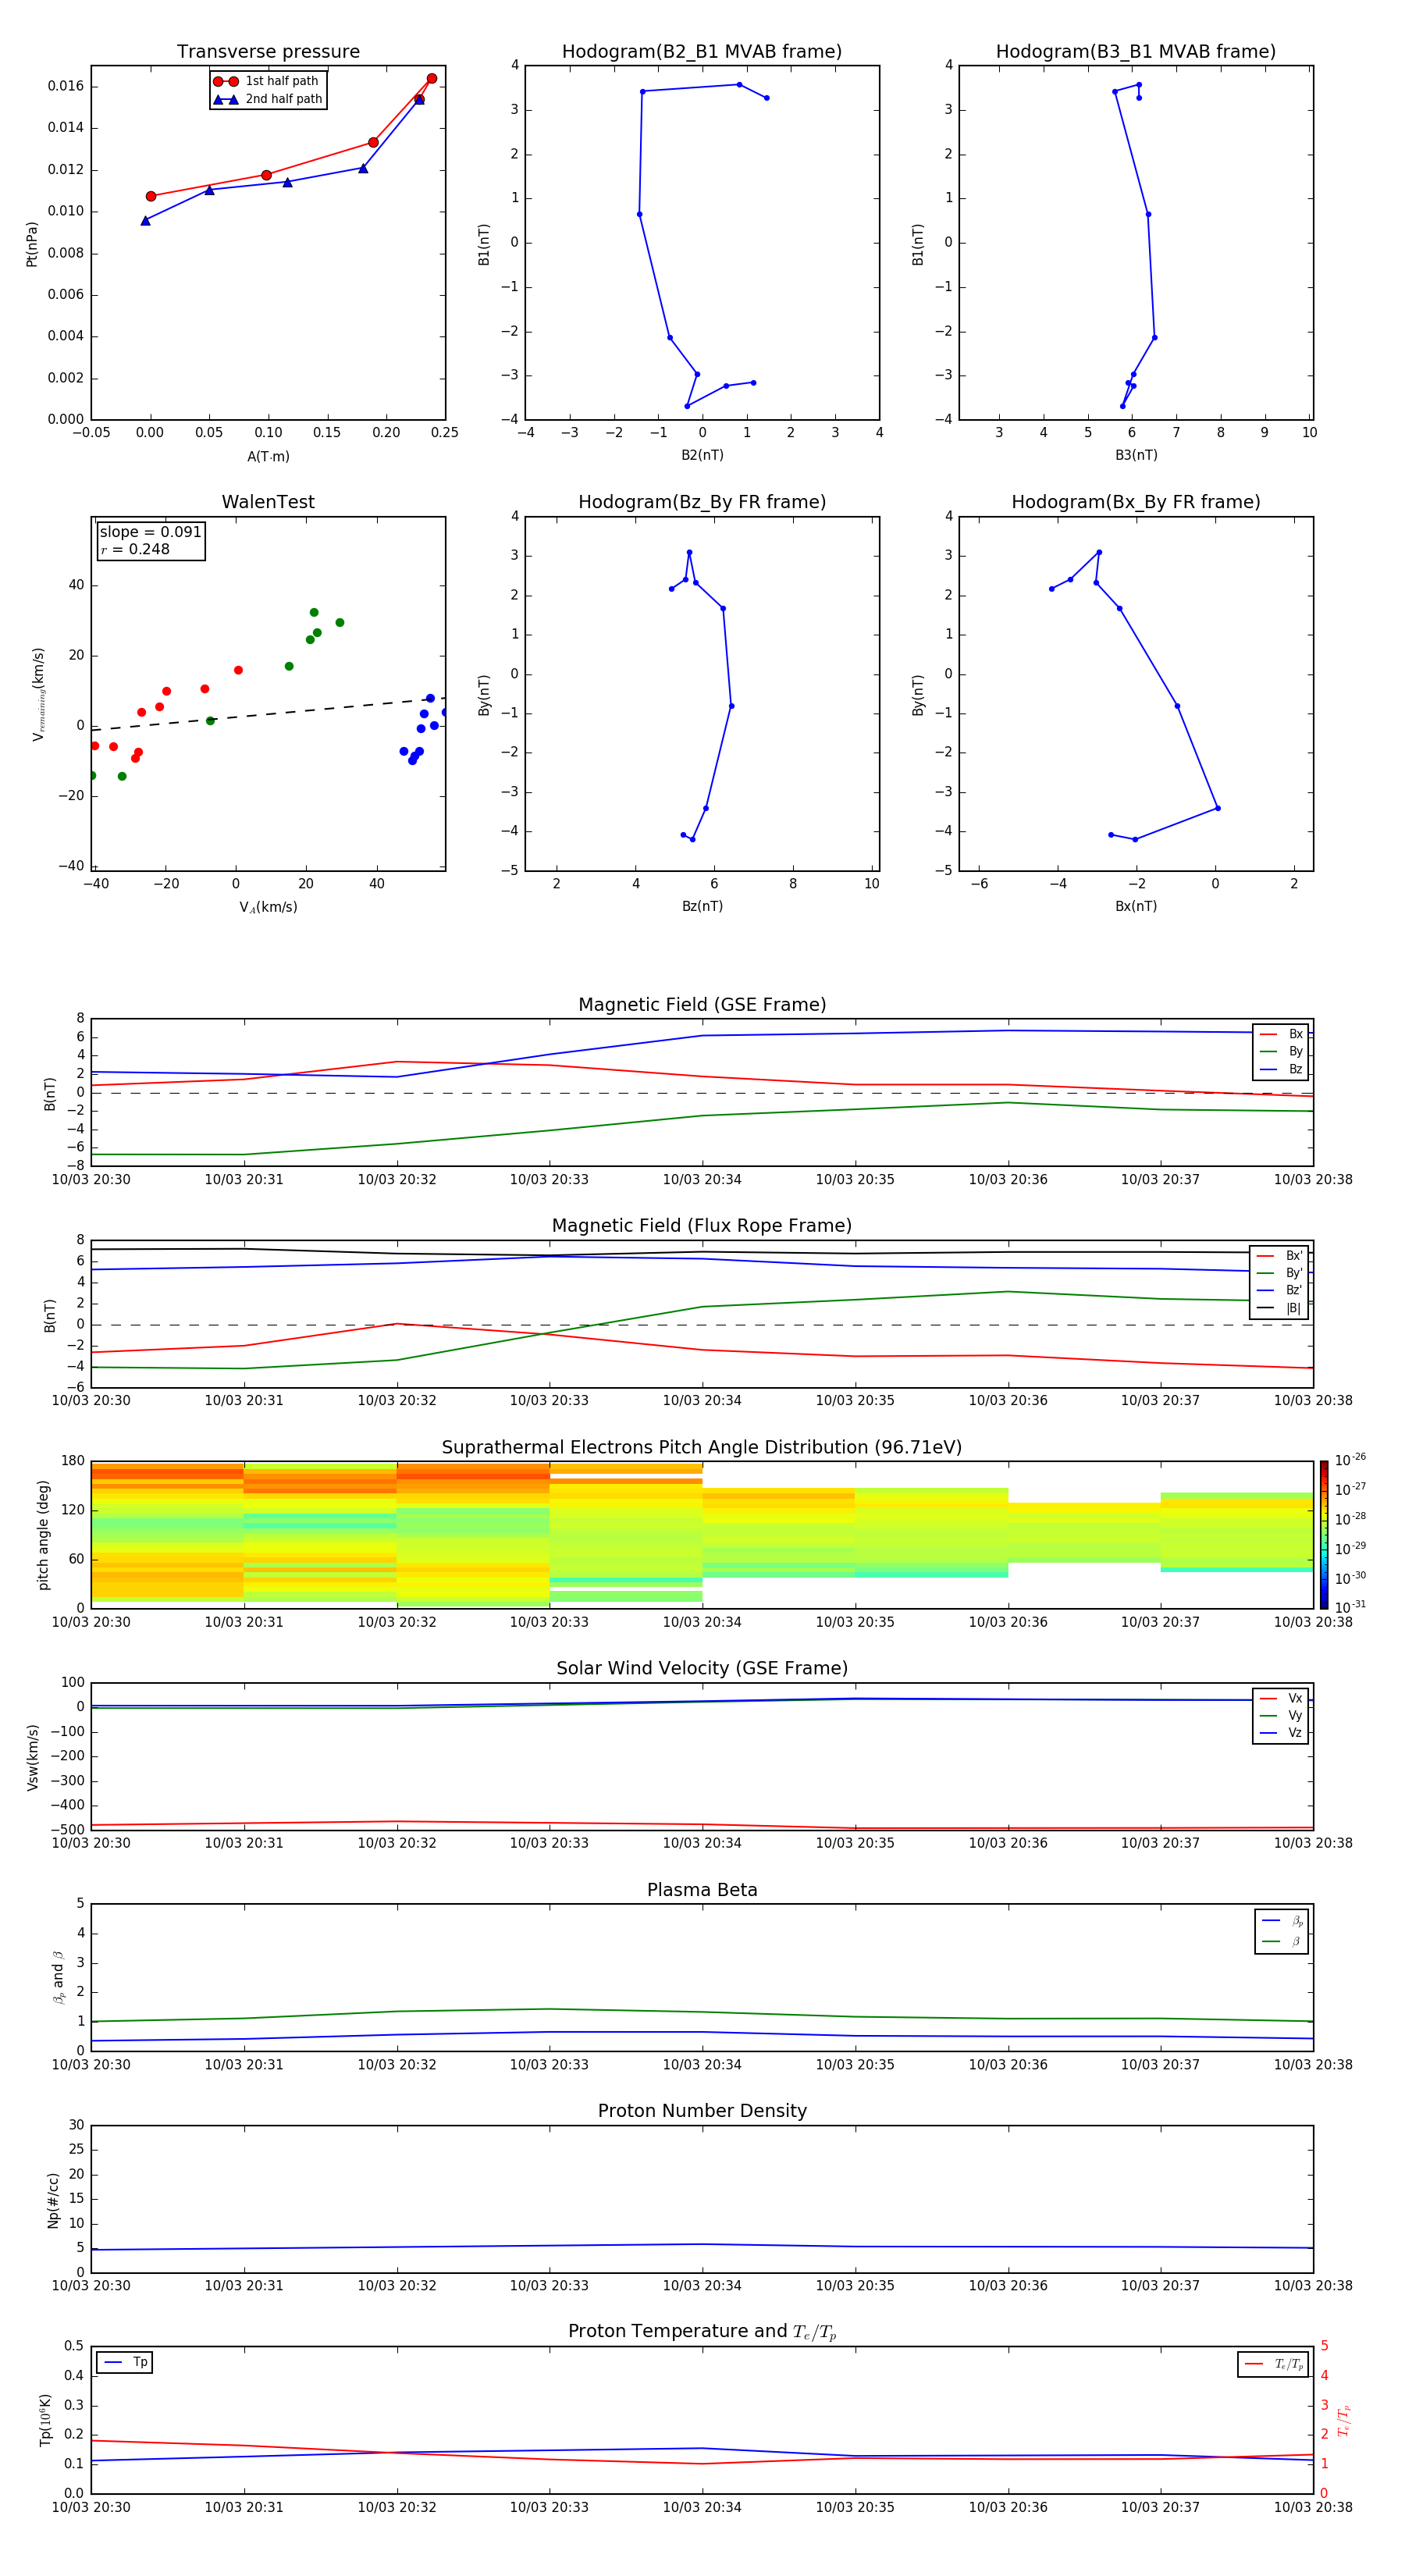
Task: Click the Hodogram(B3_B1 MVAB frame) title
Action: 1136,52
